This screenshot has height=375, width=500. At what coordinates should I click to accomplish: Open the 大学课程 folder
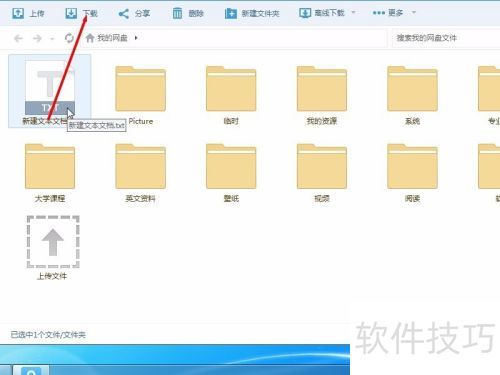point(50,173)
